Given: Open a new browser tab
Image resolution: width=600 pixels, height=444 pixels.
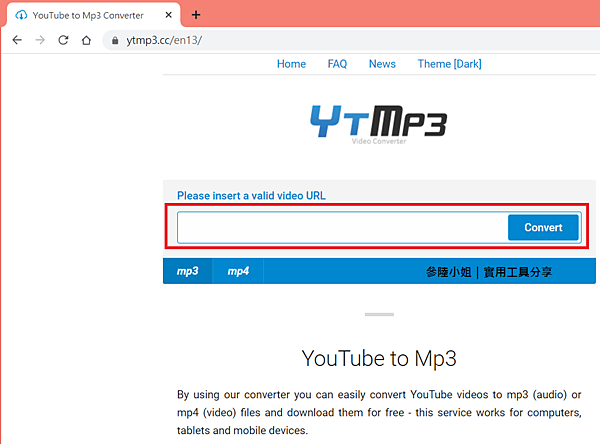Looking at the screenshot, I should click(196, 15).
